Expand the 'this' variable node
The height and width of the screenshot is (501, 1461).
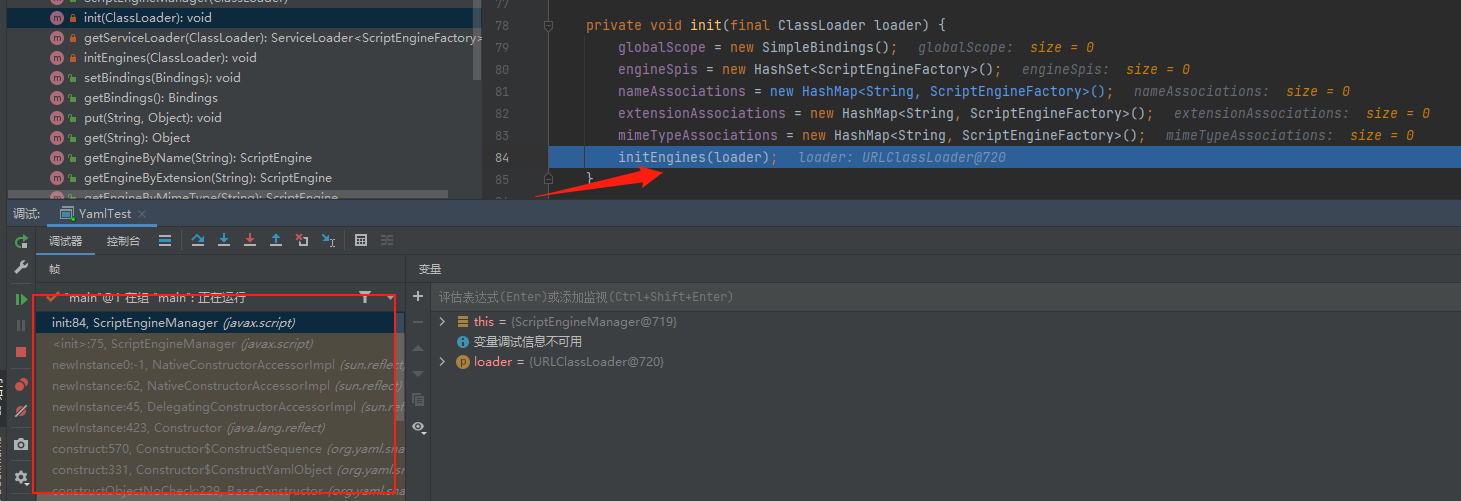click(443, 322)
